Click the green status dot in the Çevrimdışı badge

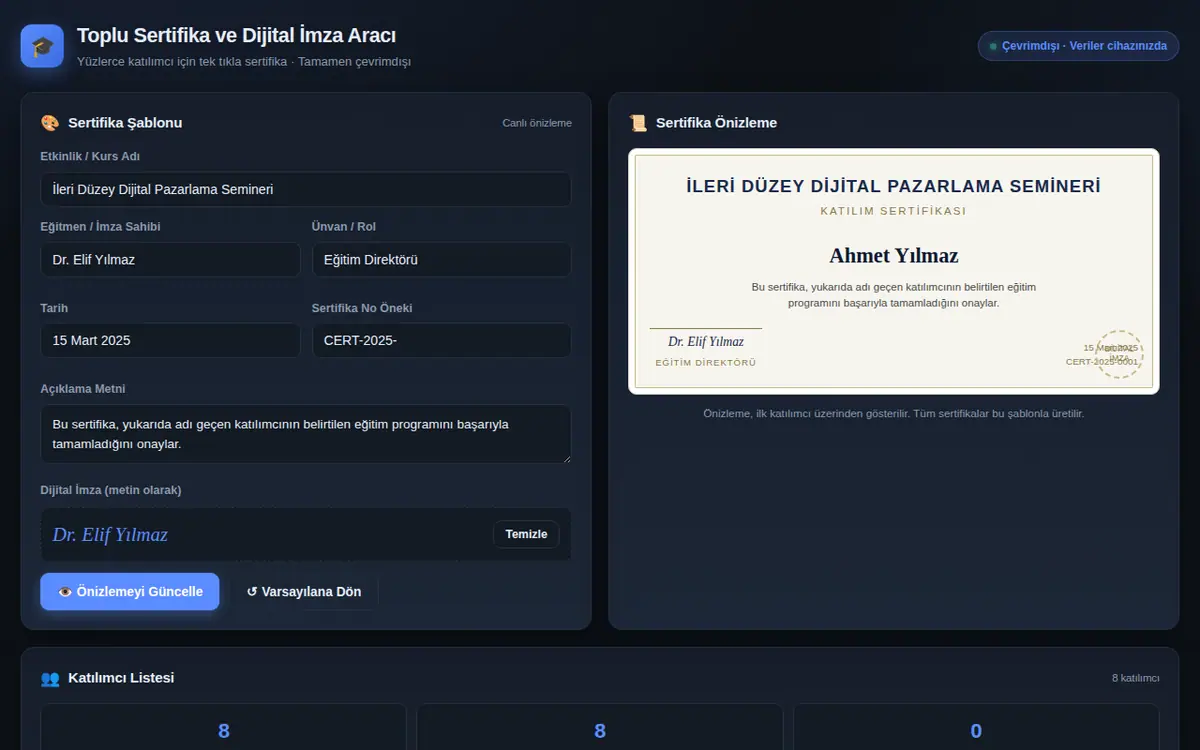coord(993,46)
